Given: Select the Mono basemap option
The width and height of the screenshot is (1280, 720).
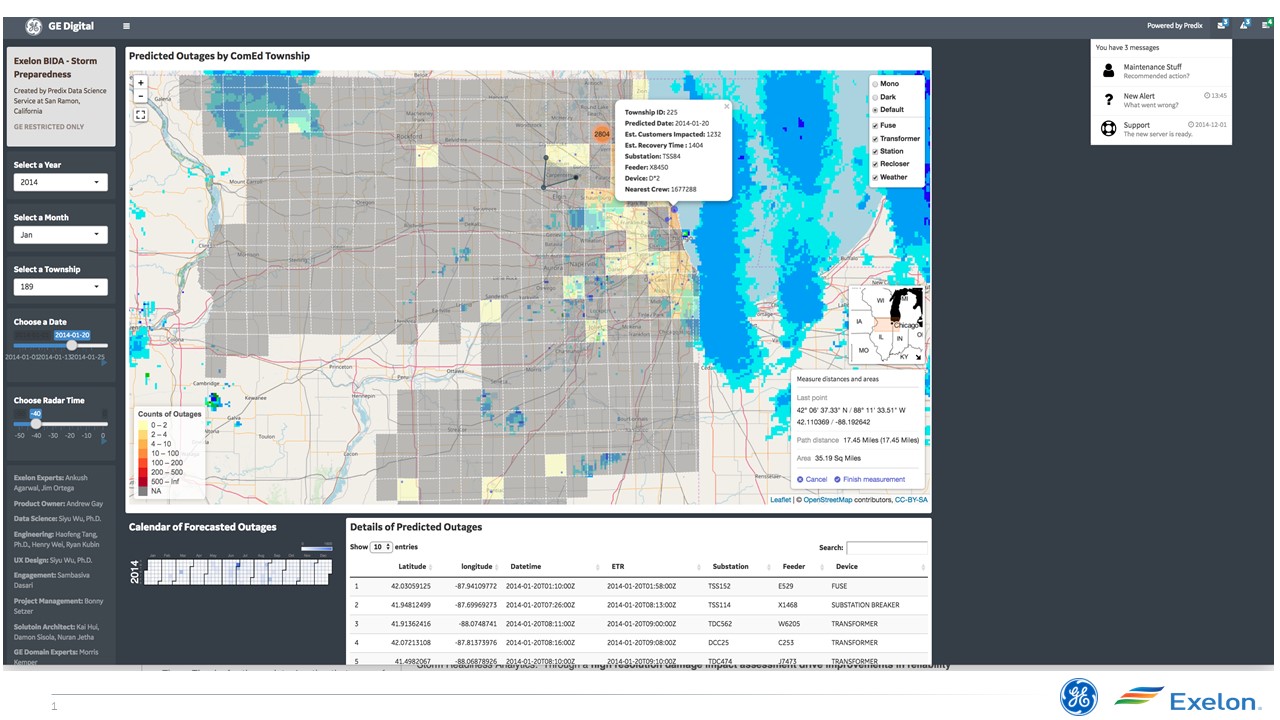Looking at the screenshot, I should click(x=875, y=84).
